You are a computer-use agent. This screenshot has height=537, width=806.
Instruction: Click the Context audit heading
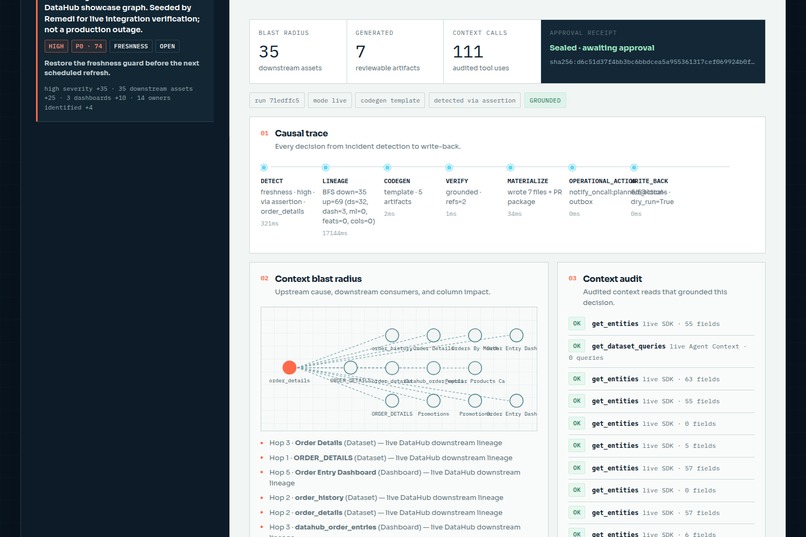[x=612, y=279]
